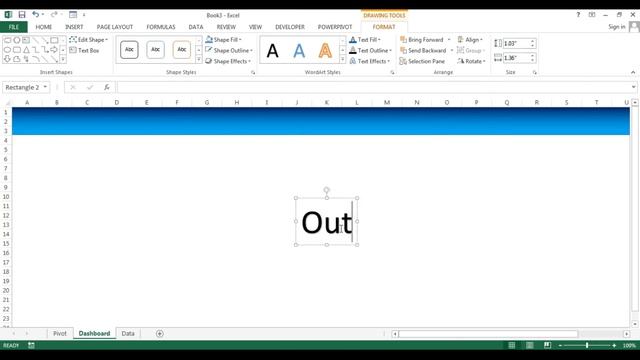Image resolution: width=640 pixels, height=360 pixels.
Task: Switch to the INSERT tab
Action: pos(74,27)
